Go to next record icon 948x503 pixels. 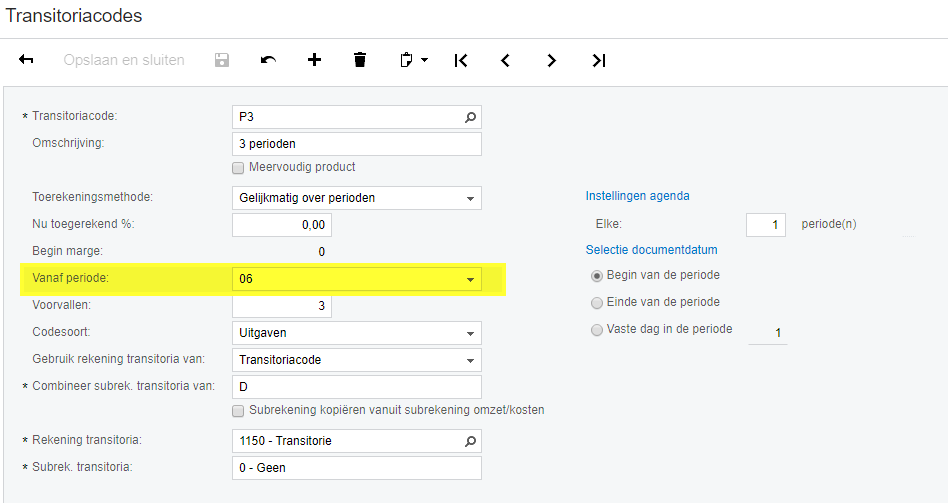coord(552,60)
